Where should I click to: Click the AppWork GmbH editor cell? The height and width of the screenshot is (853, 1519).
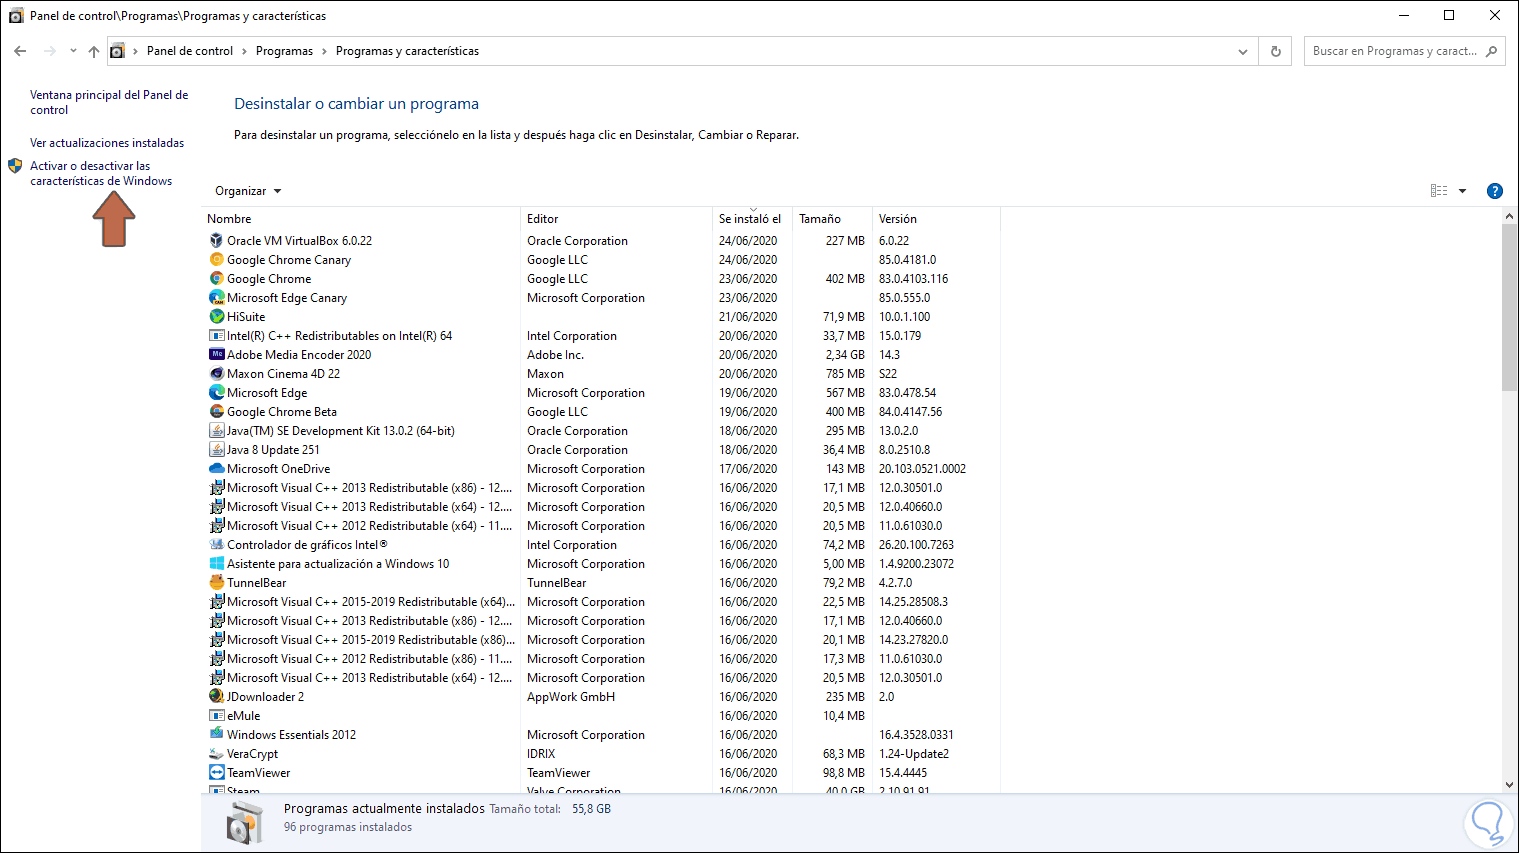[571, 696]
